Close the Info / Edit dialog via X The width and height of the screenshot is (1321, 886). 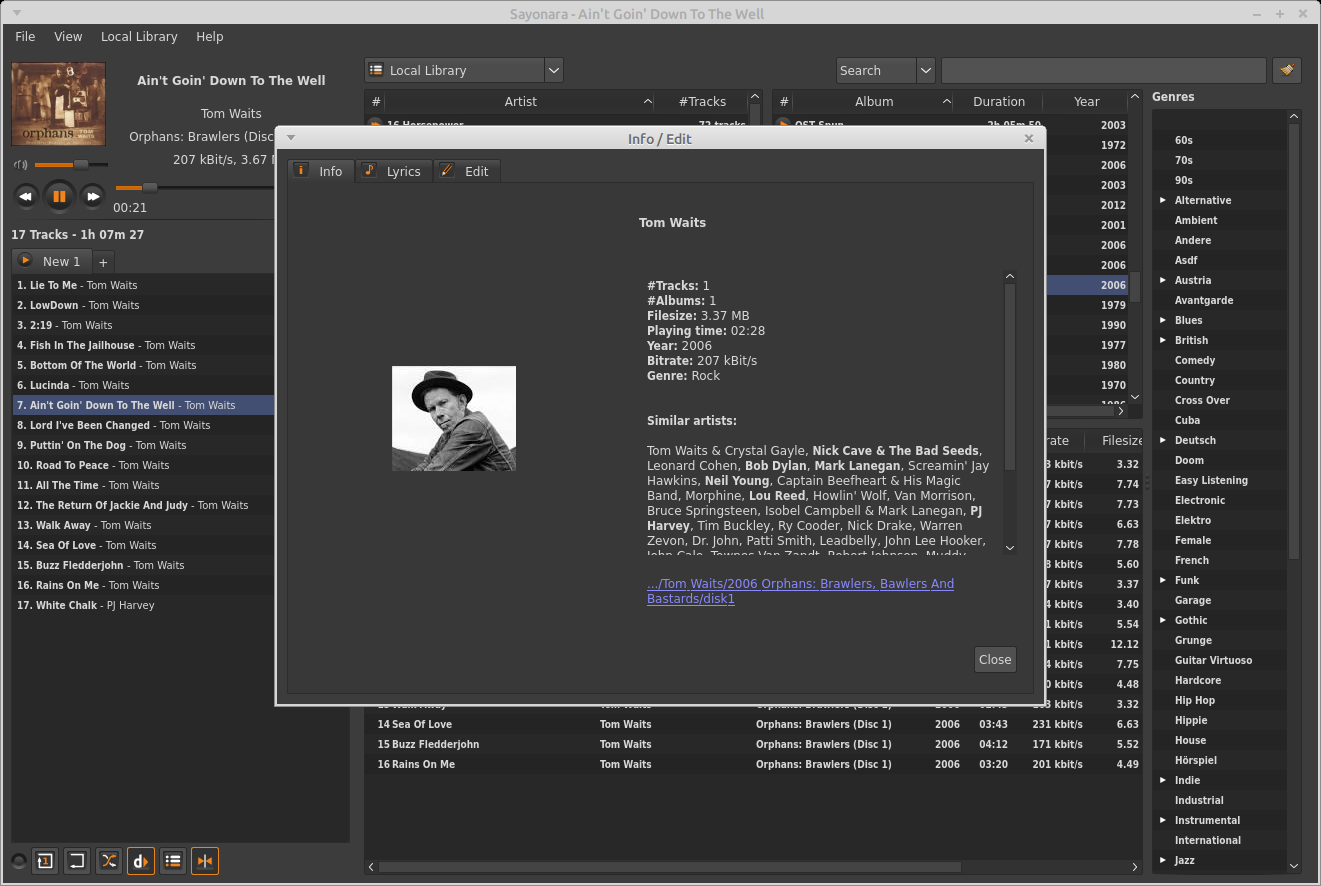click(1029, 139)
